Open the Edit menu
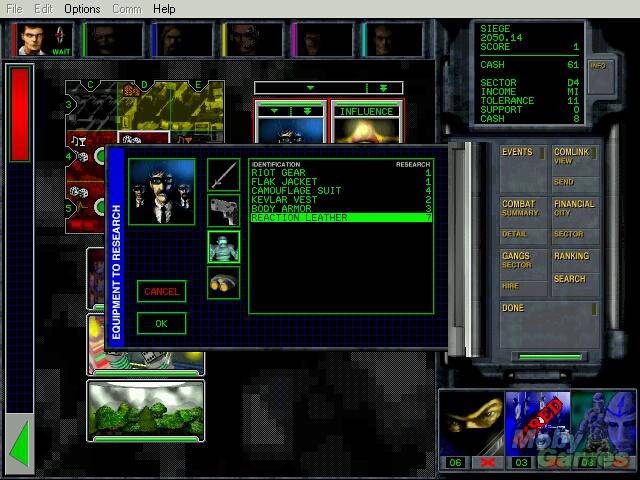 (x=43, y=9)
